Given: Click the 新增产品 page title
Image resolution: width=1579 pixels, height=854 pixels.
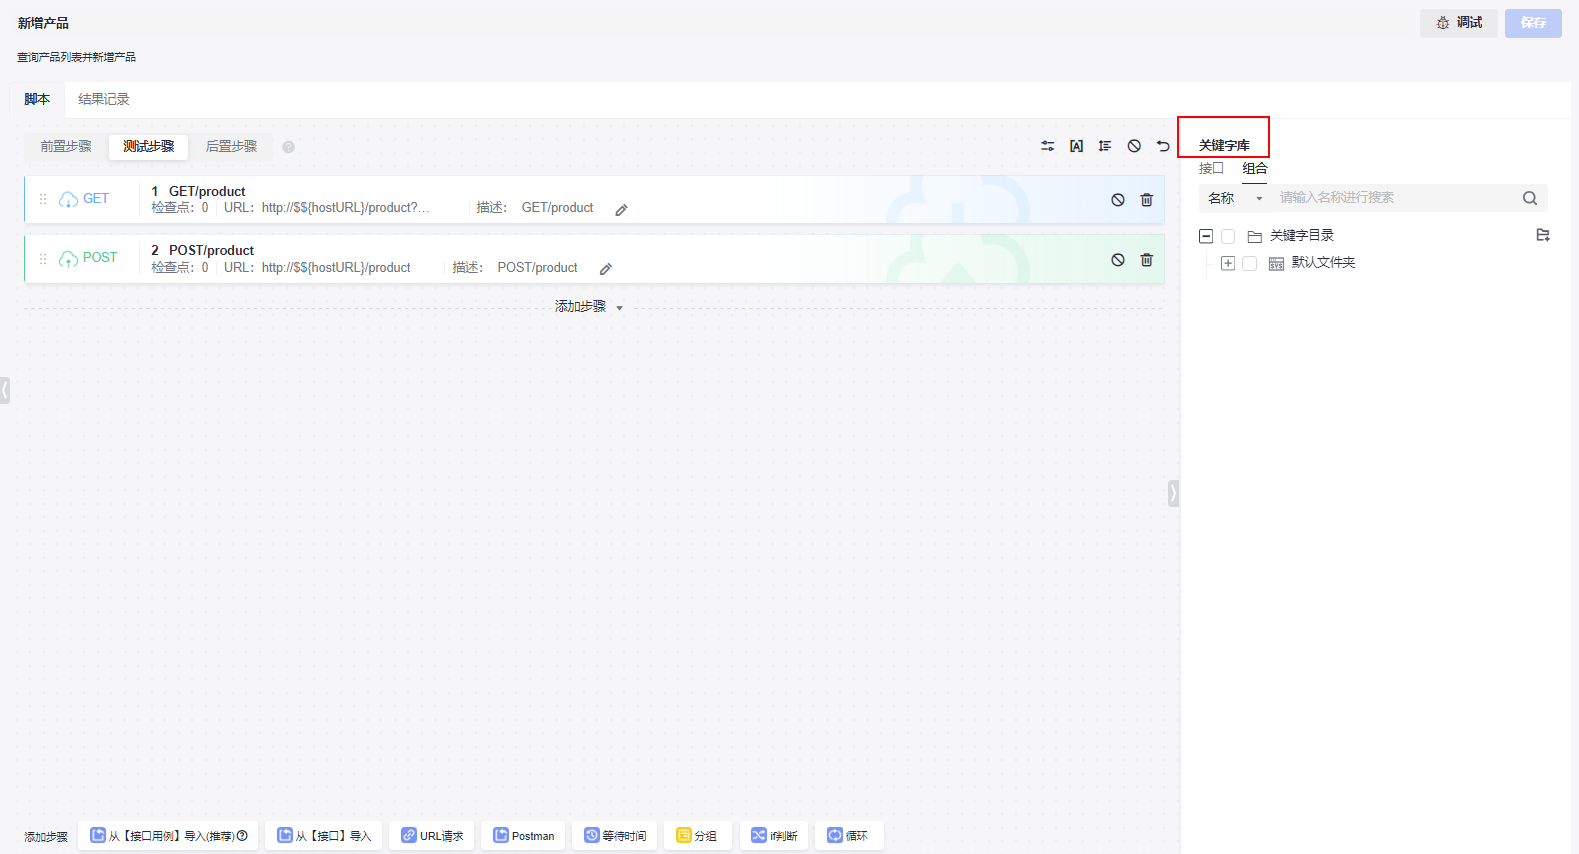Looking at the screenshot, I should 43,23.
